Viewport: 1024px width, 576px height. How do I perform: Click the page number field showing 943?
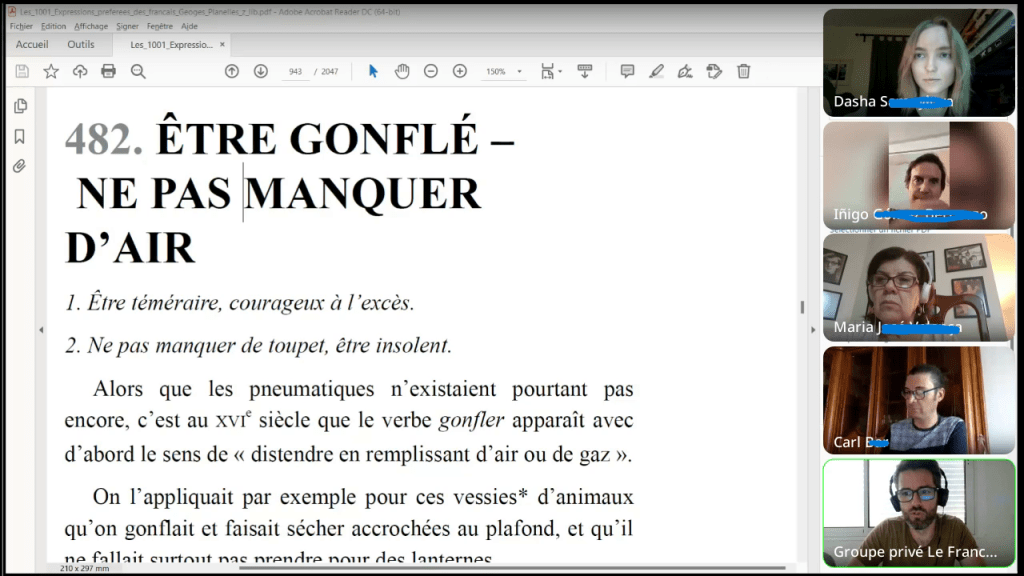(295, 71)
